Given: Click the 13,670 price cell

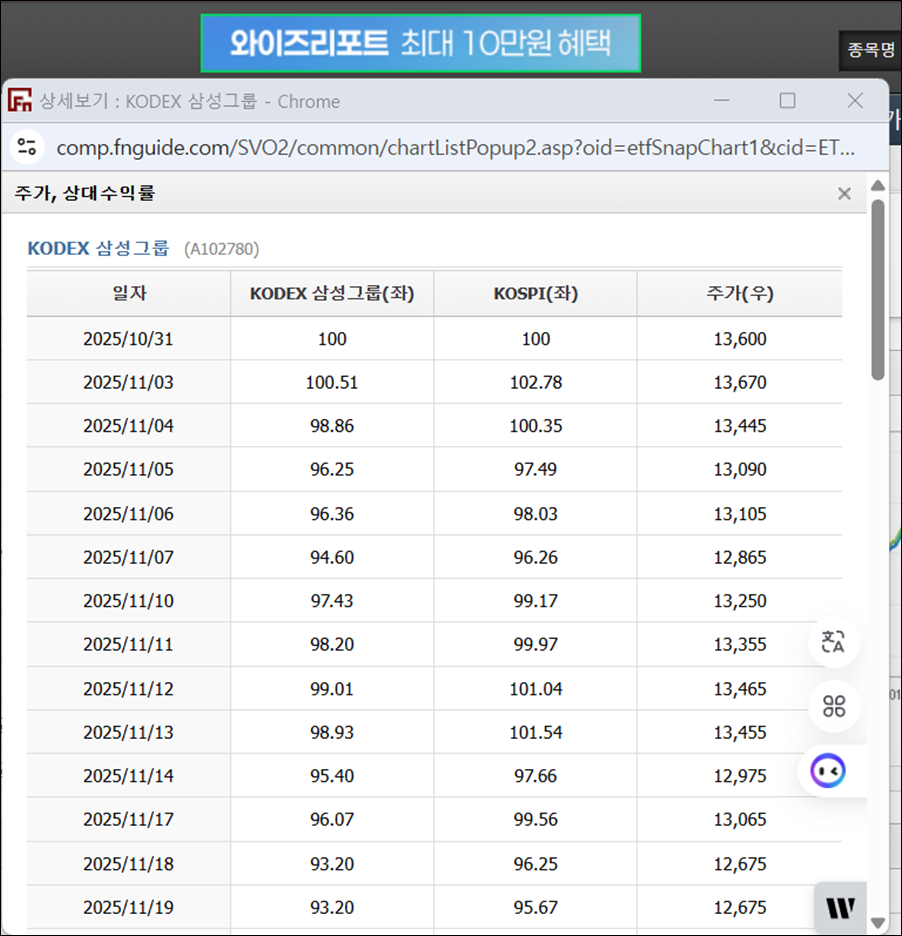Looking at the screenshot, I should [740, 382].
